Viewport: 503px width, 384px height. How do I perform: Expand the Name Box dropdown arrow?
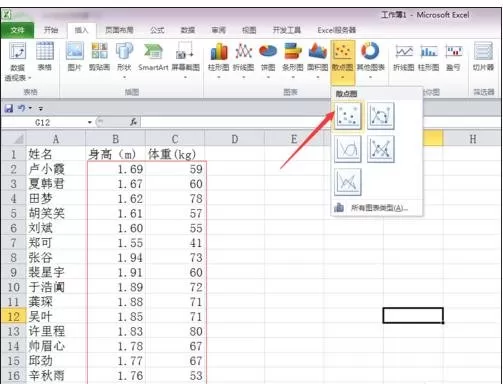[x=90, y=123]
